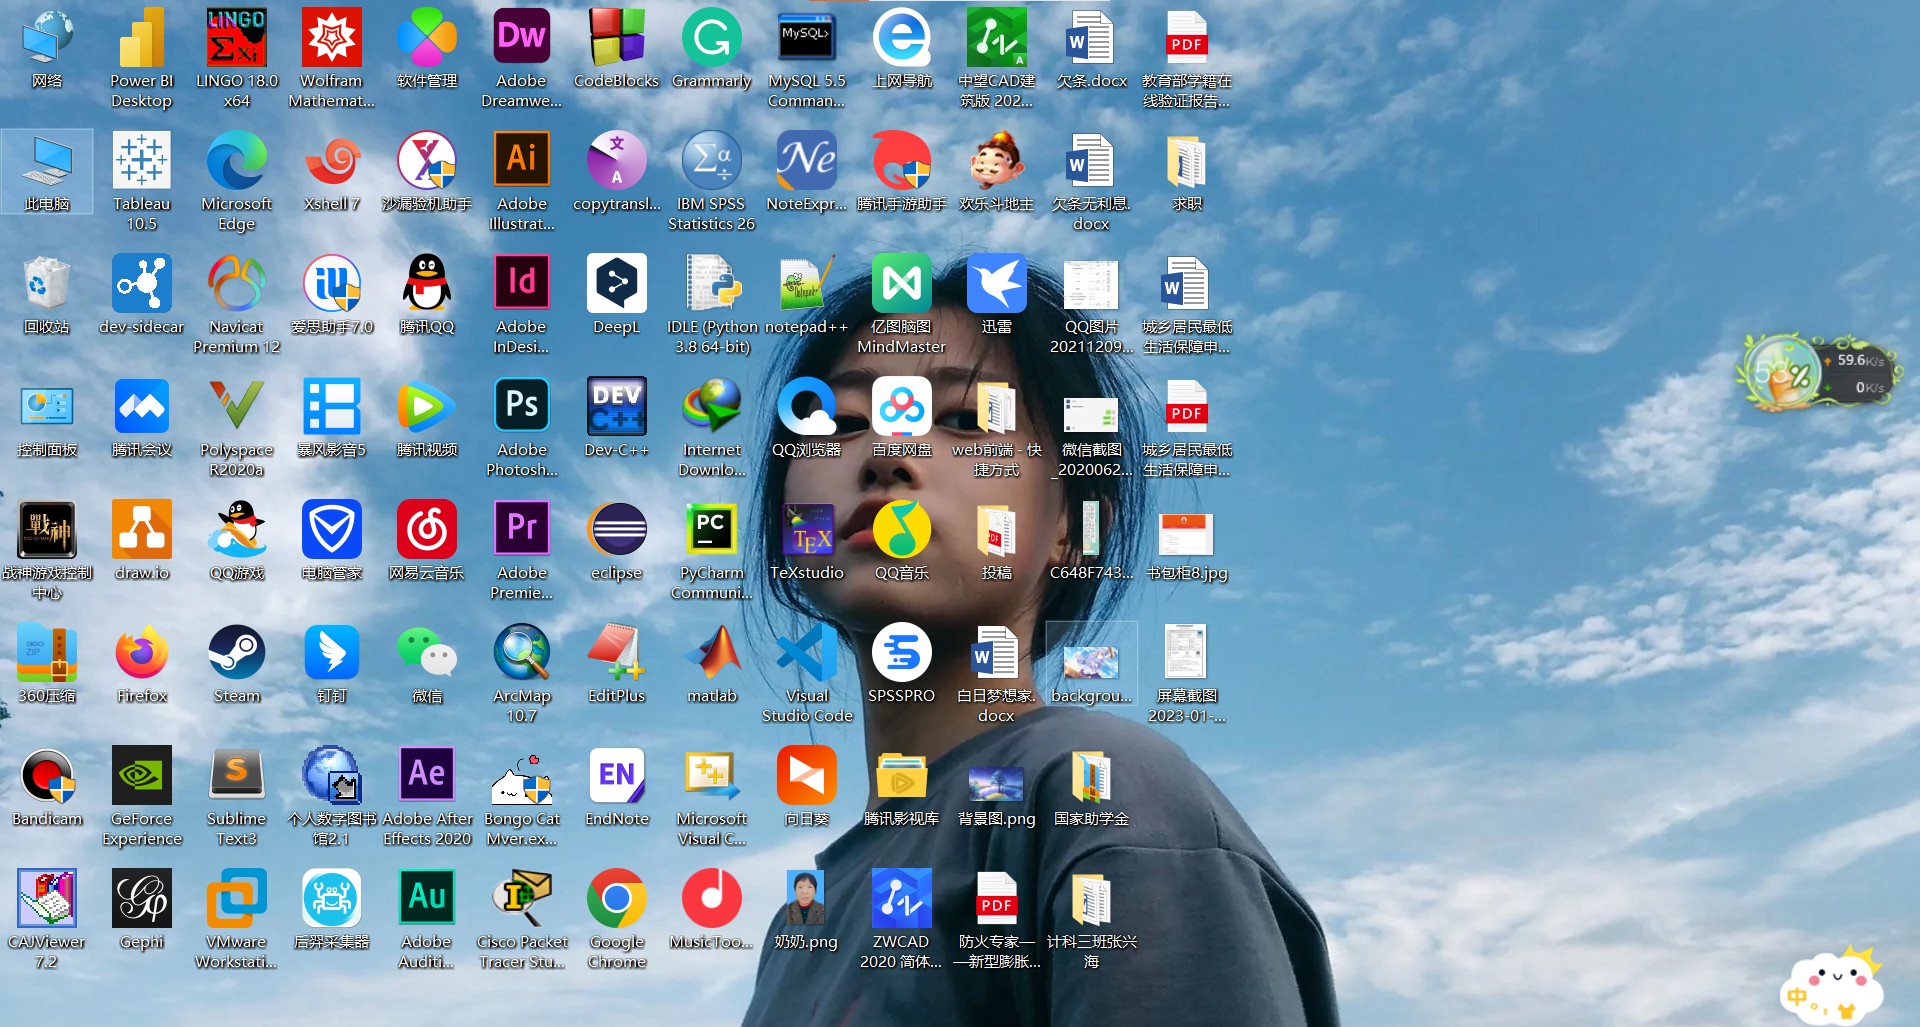
Task: Select the Adobe Dreamweaver icon
Action: tap(521, 38)
